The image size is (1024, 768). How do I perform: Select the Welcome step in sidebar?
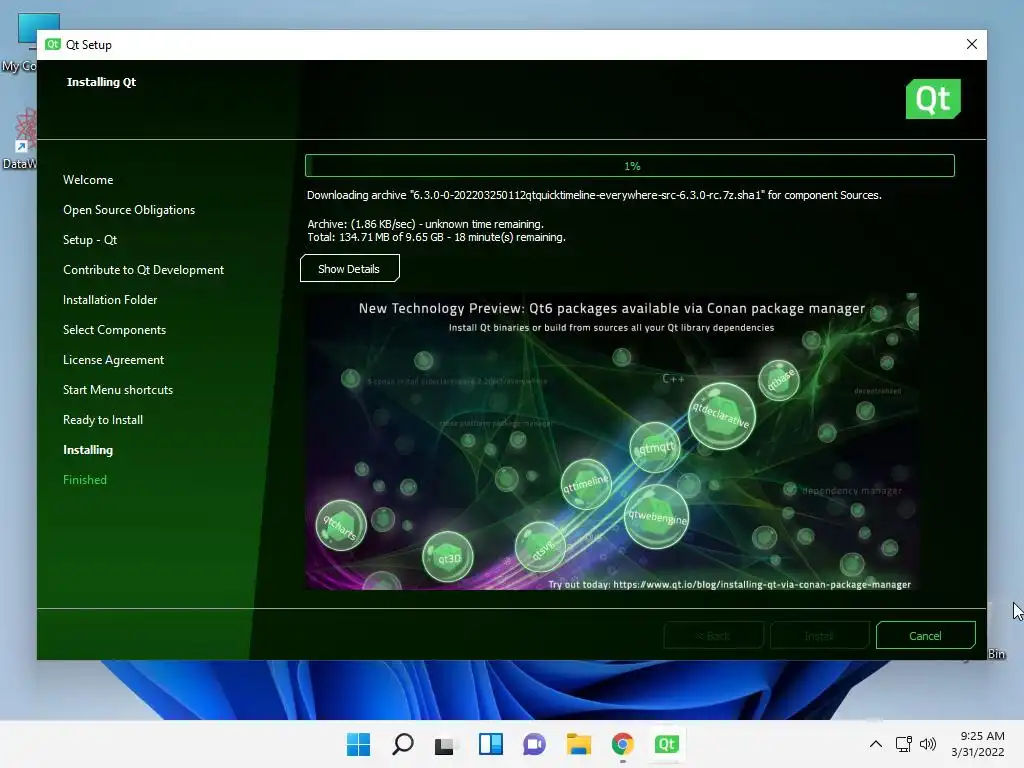[x=88, y=180]
